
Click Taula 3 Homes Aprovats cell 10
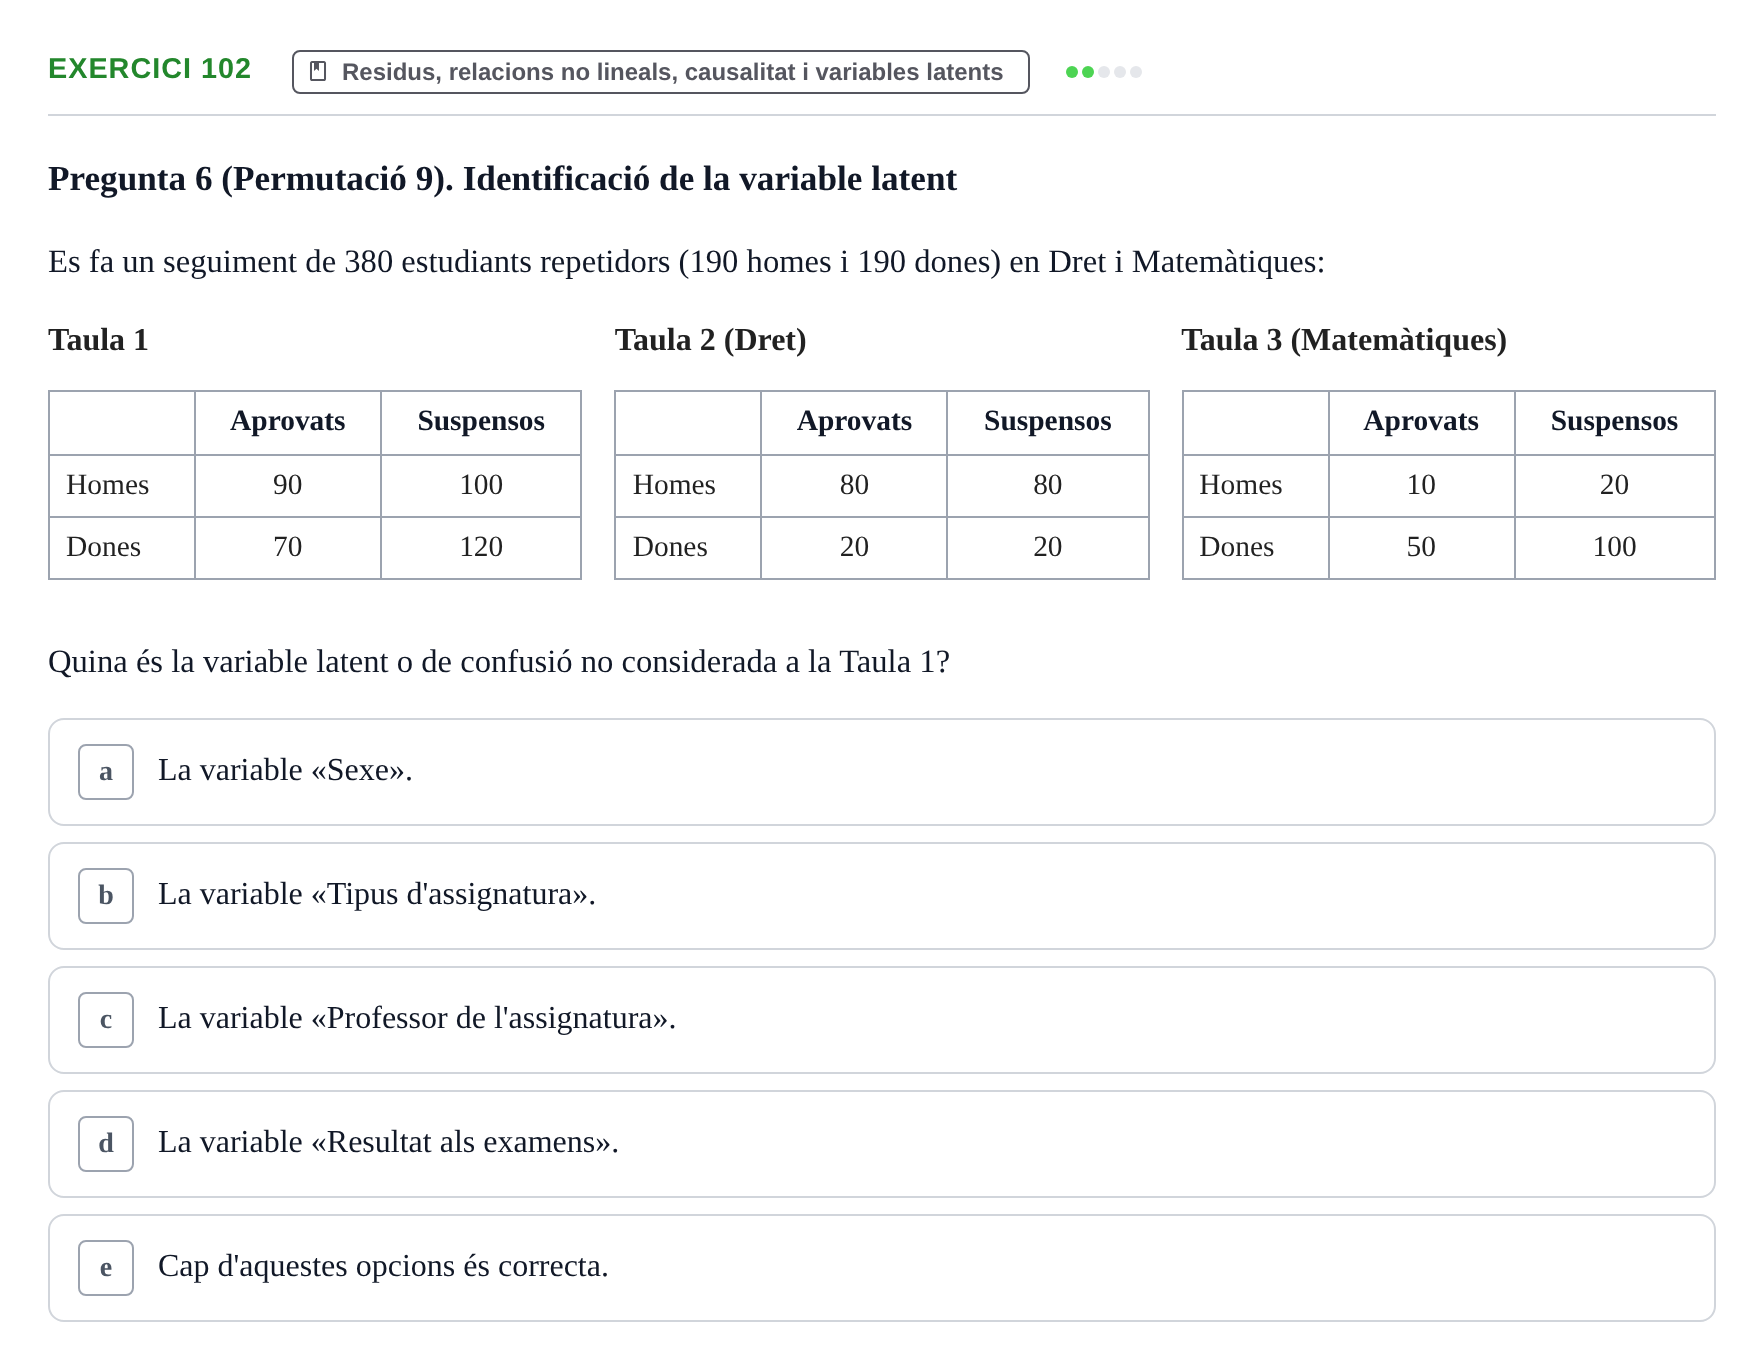coord(1421,485)
